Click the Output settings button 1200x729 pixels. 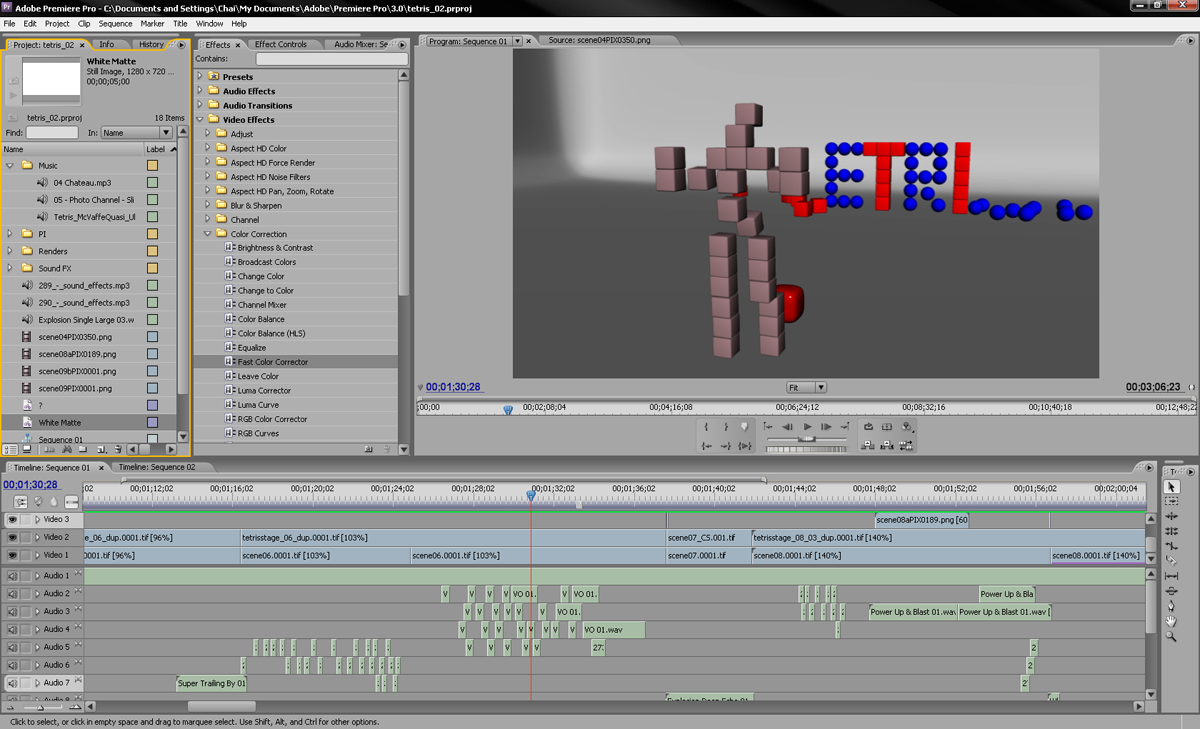click(x=906, y=427)
